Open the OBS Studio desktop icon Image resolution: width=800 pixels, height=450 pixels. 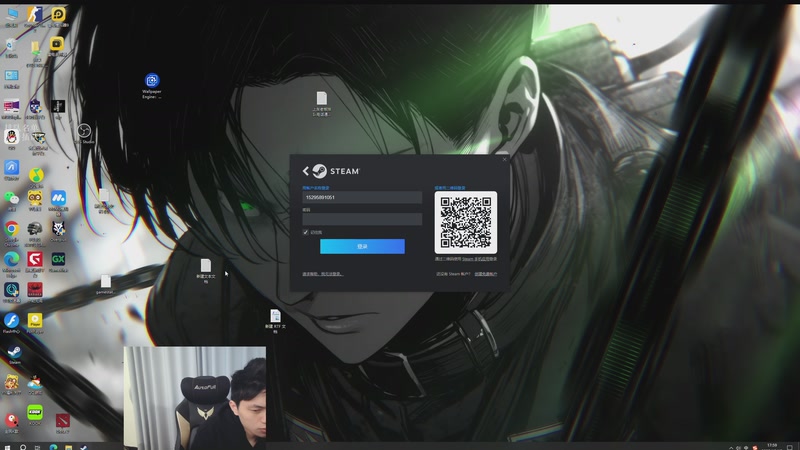(84, 134)
